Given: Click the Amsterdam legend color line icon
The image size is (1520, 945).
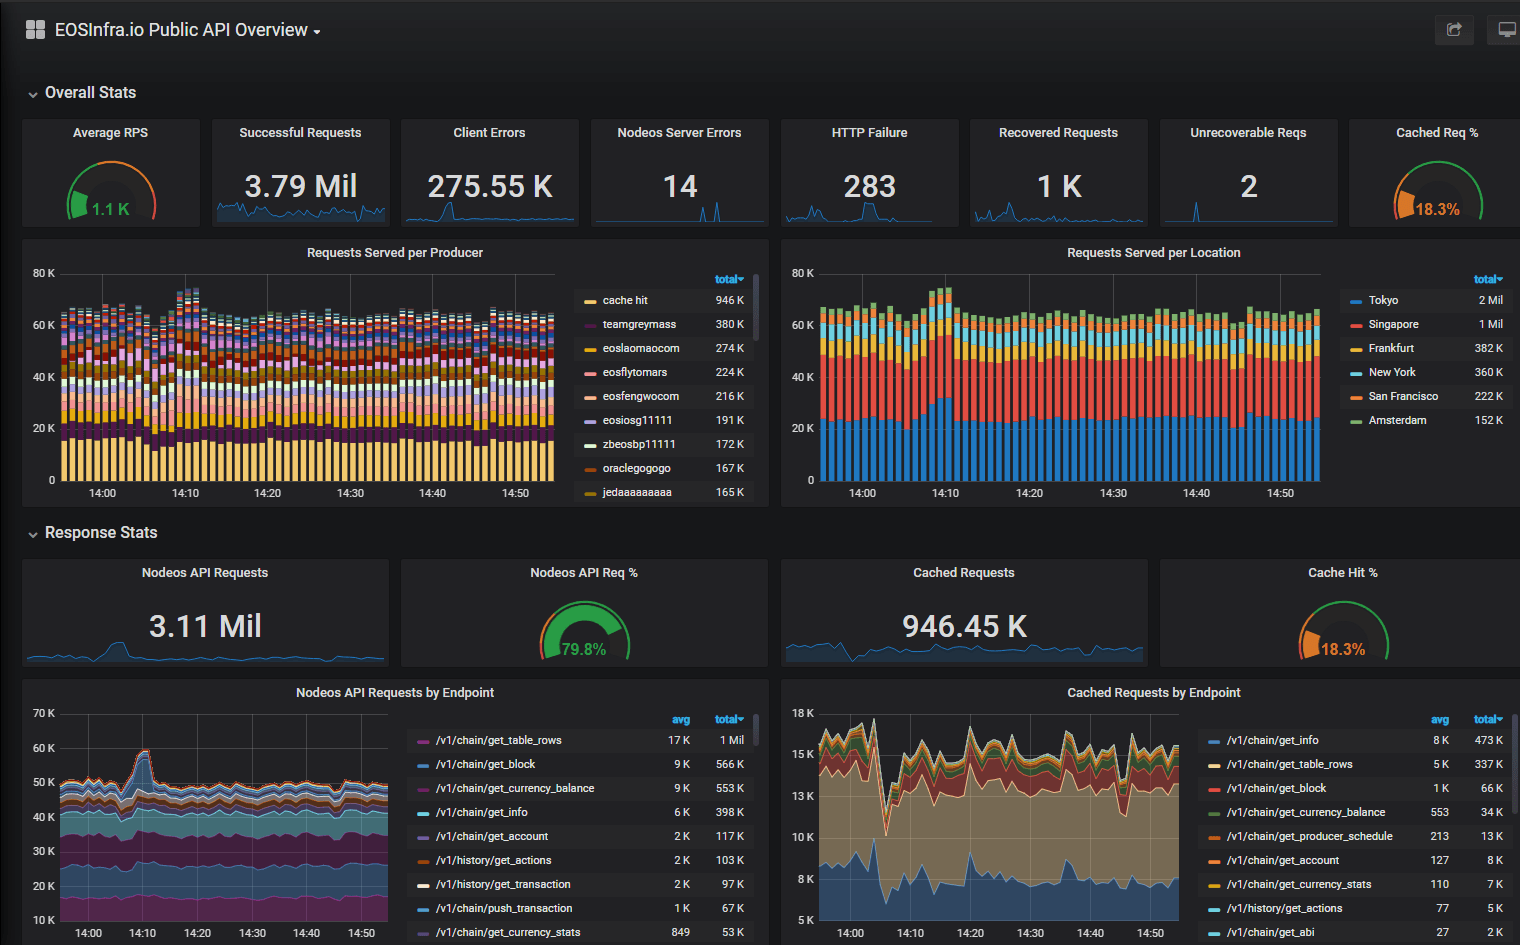Looking at the screenshot, I should (1356, 421).
